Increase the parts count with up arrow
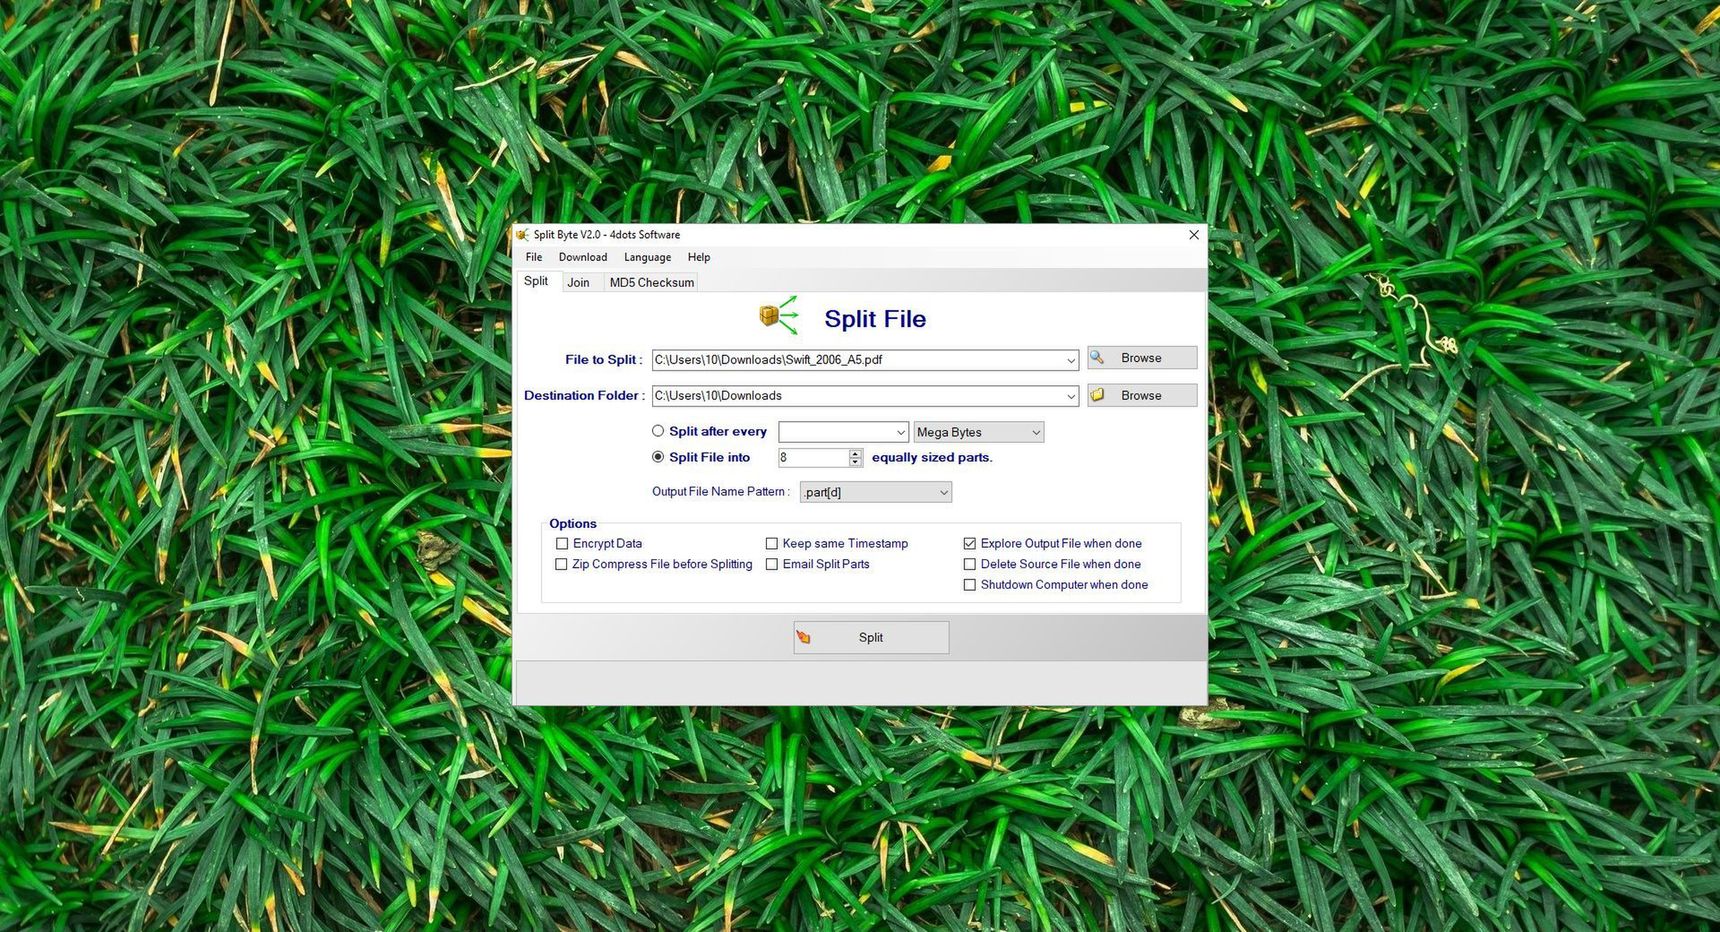The height and width of the screenshot is (932, 1720). coord(855,453)
